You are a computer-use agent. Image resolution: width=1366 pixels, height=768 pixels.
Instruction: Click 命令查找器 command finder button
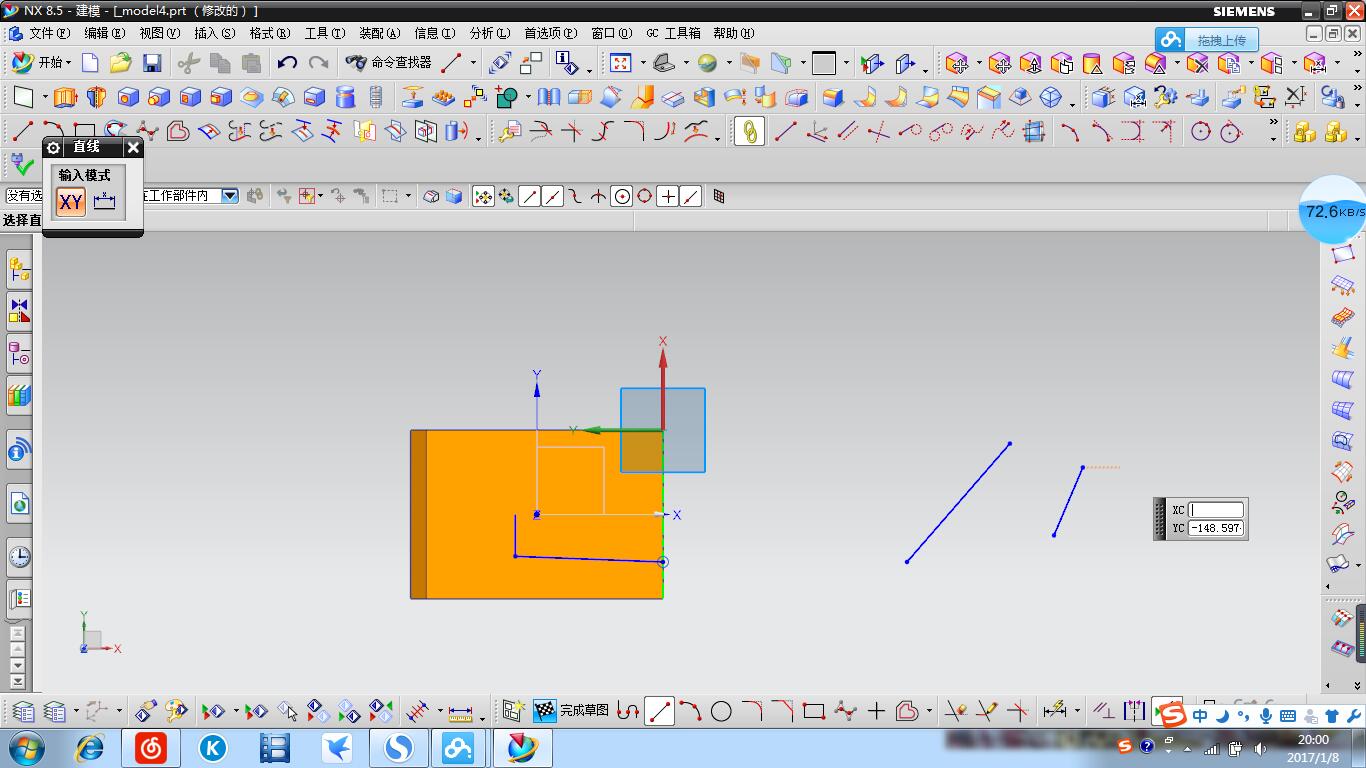coord(388,63)
